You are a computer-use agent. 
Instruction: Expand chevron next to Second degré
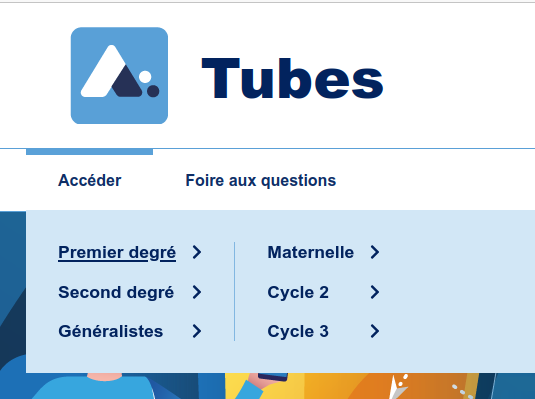point(197,292)
